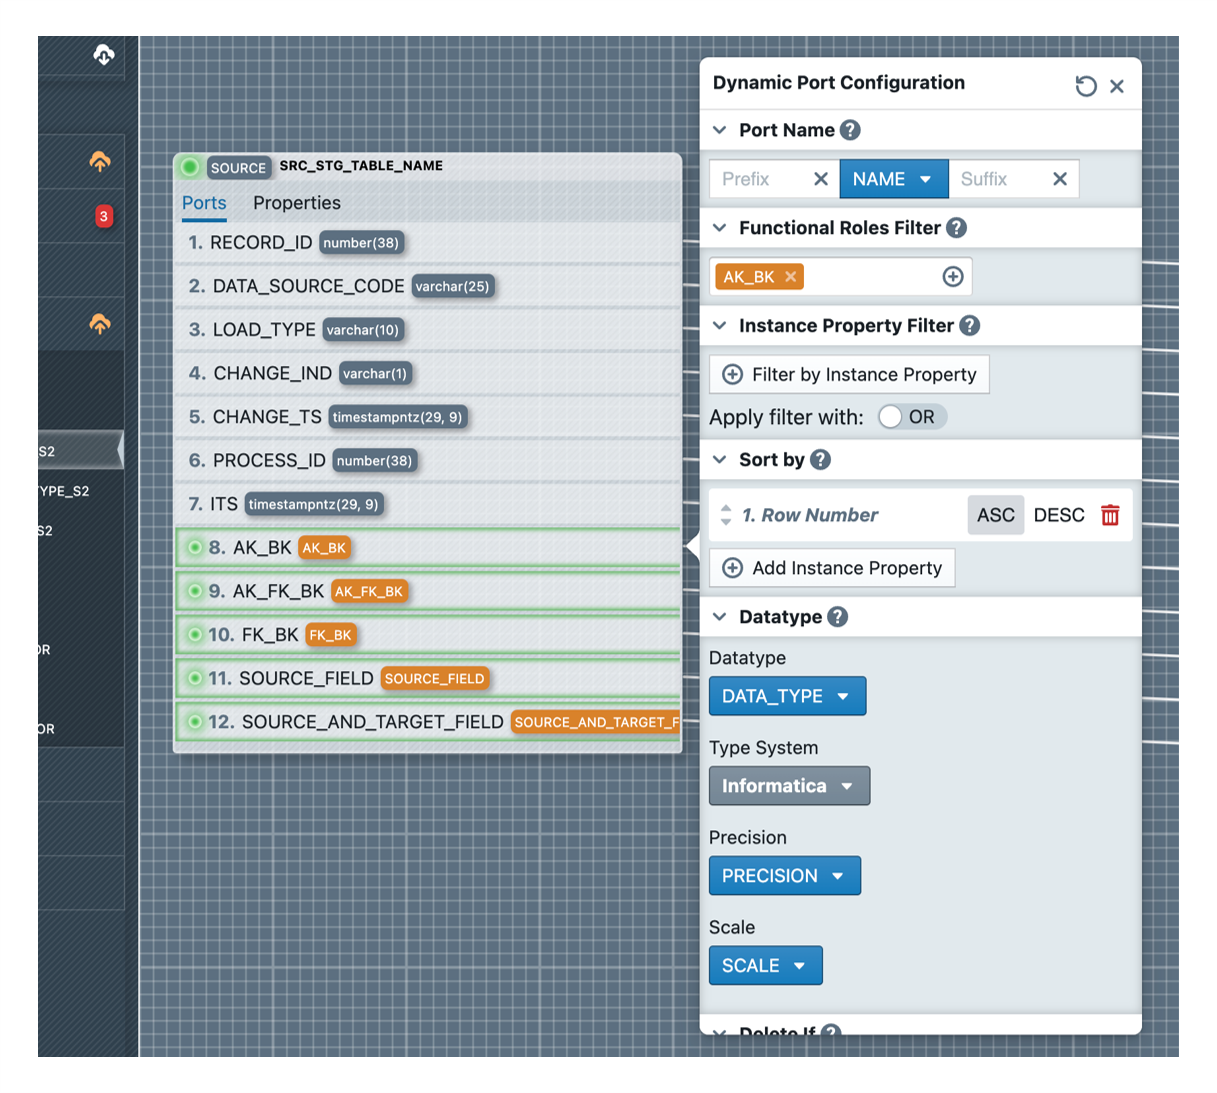Screen dimensions: 1217x1093
Task: Remove the AK_BK role tag
Action: click(x=791, y=277)
